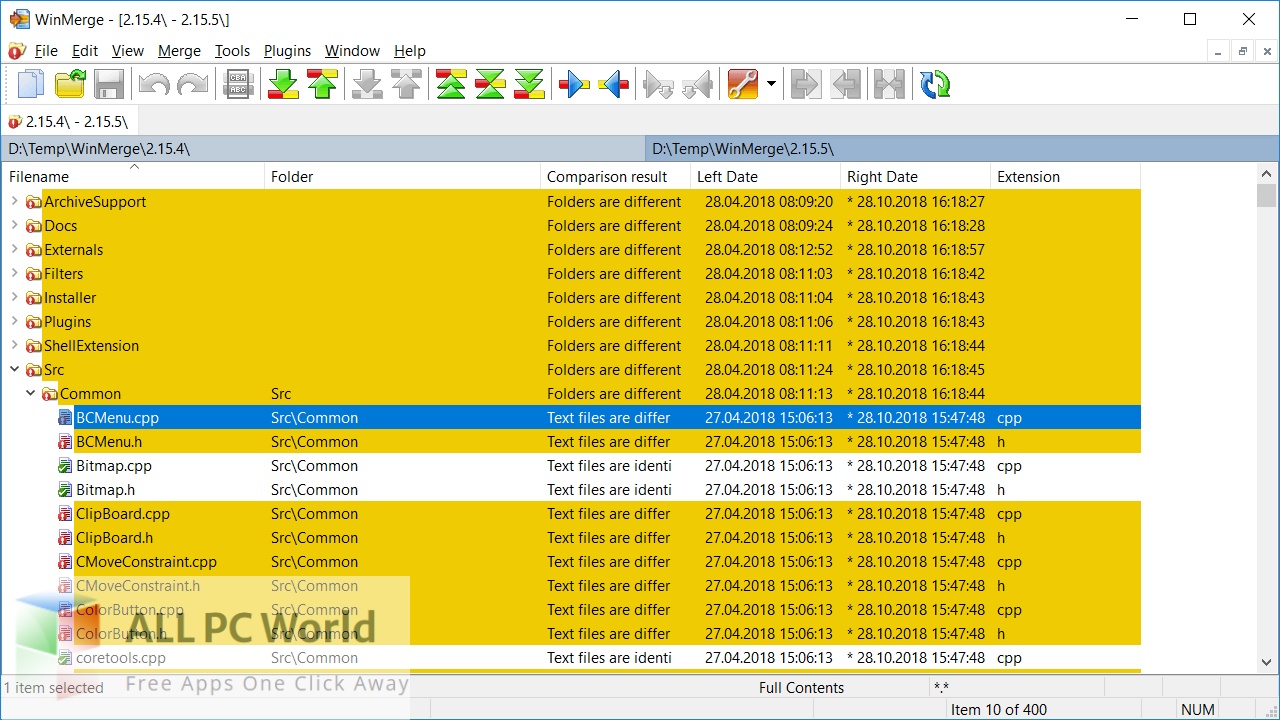Screen dimensions: 1280x720
Task: Expand the Externals folder
Action: pyautogui.click(x=14, y=250)
